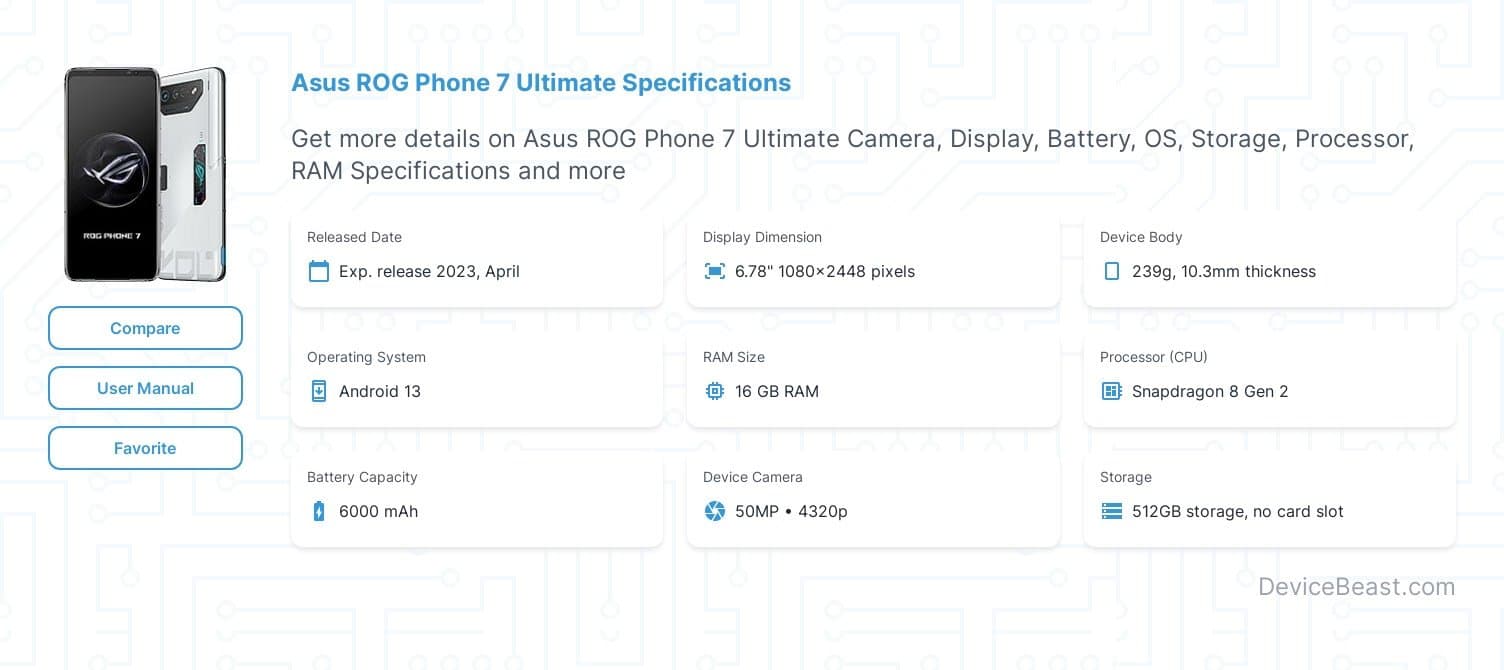Image resolution: width=1504 pixels, height=670 pixels.
Task: Select the RAM chip icon in RAM Size
Action: [x=715, y=391]
